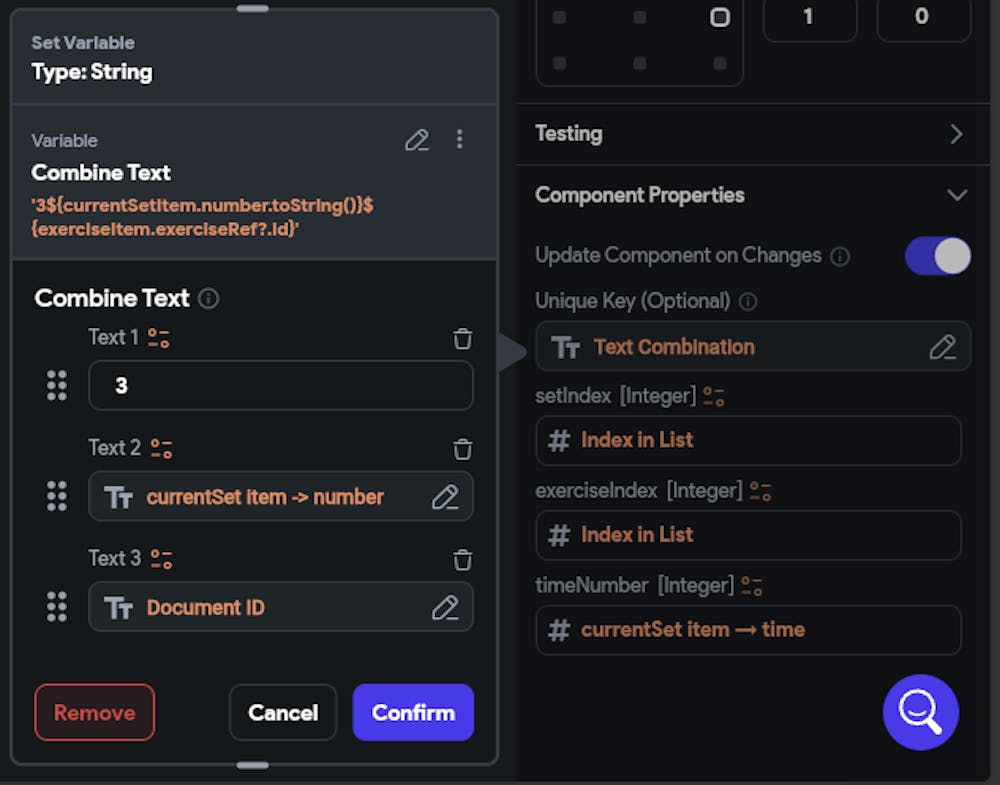This screenshot has height=785, width=1000.
Task: Click the variable settings icon next to Text 3
Action: click(x=162, y=559)
